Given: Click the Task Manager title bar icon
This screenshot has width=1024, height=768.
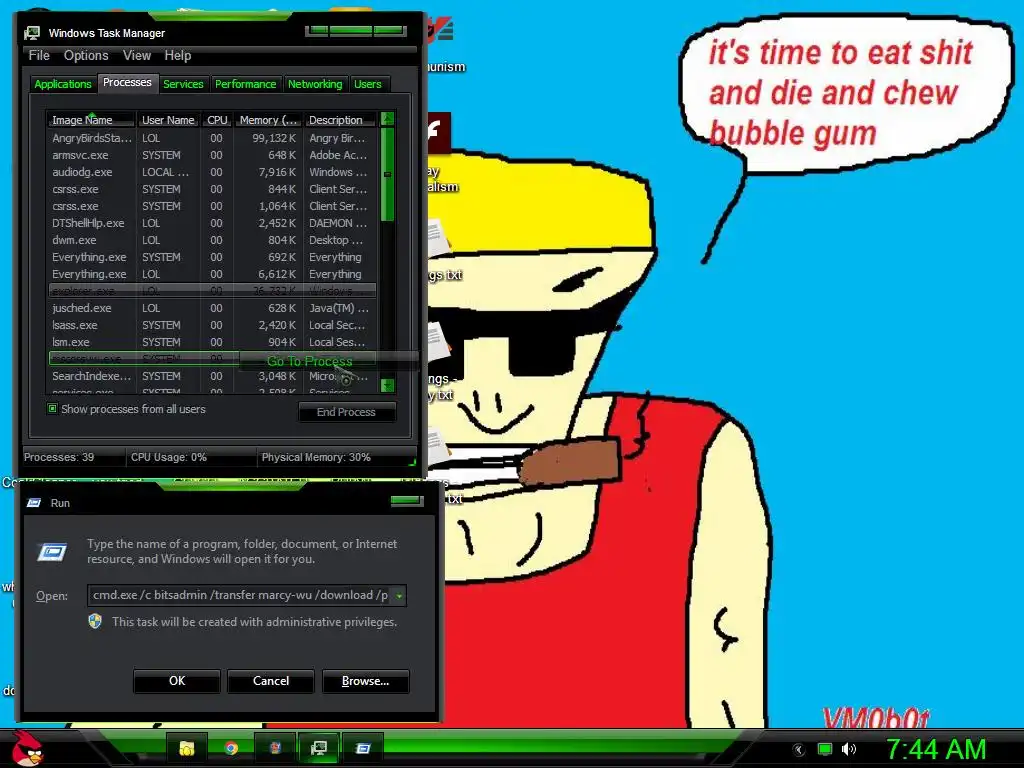Looking at the screenshot, I should (32, 33).
